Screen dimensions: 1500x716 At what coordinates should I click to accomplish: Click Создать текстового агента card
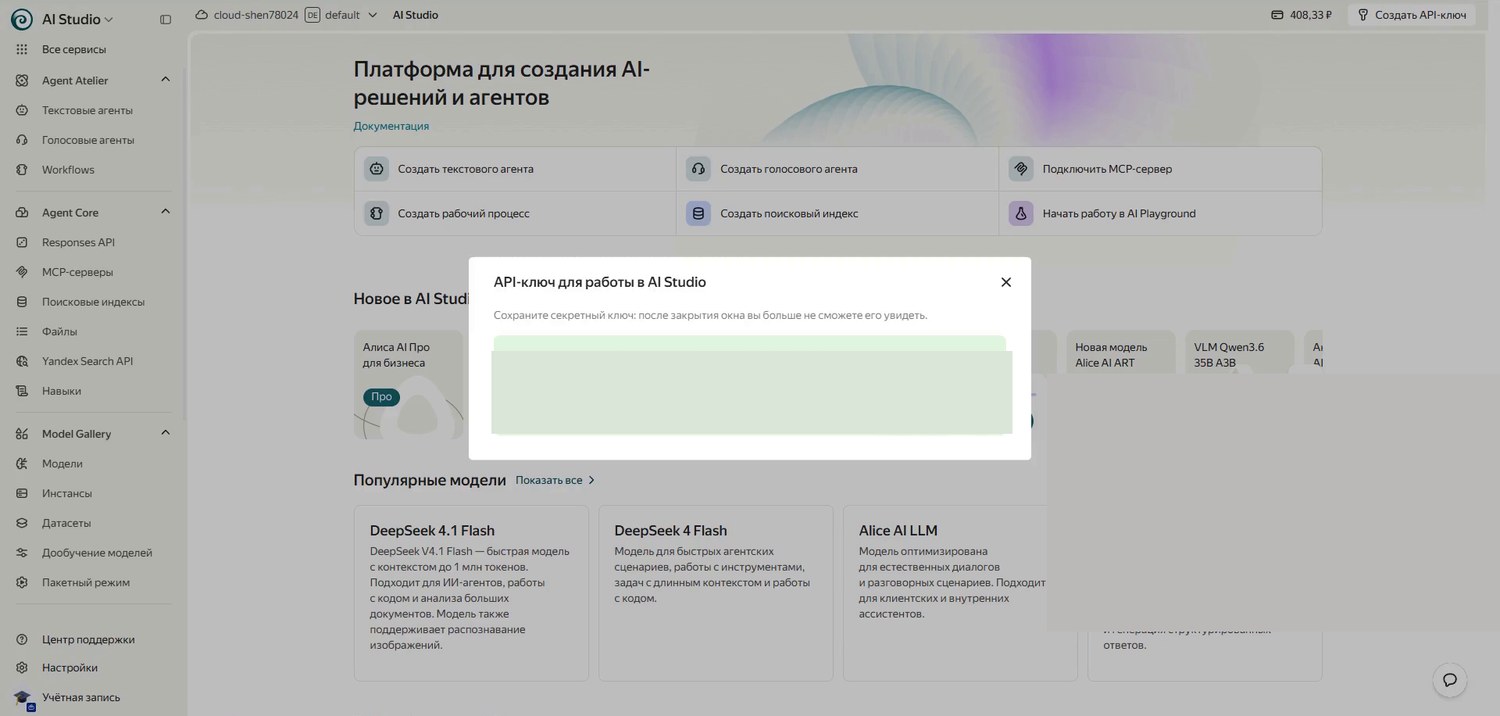(x=515, y=169)
